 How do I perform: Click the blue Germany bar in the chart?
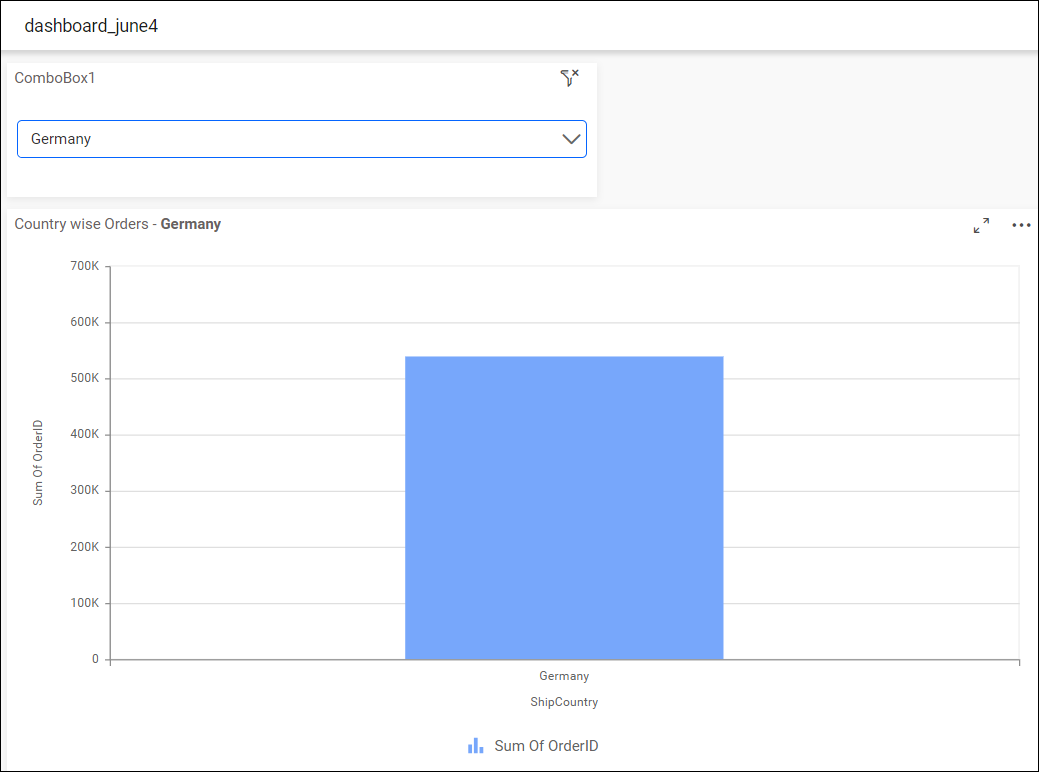(563, 507)
